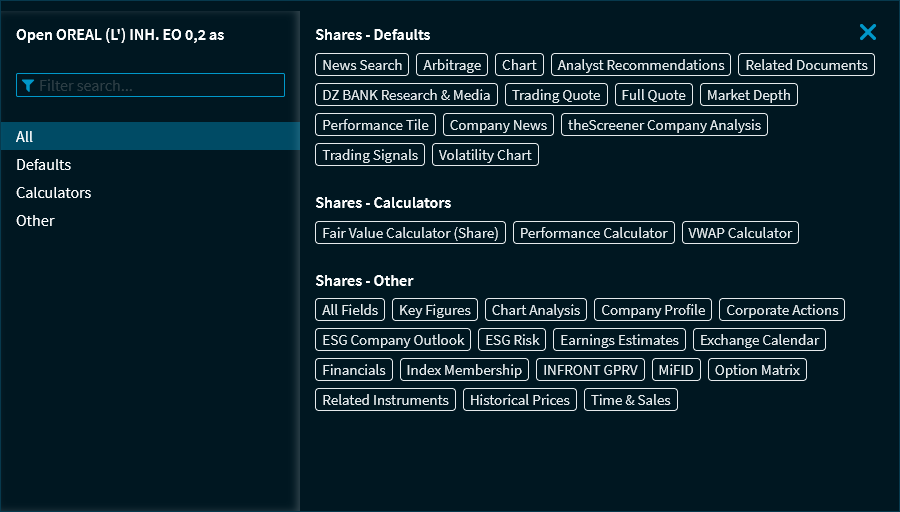This screenshot has width=900, height=512.
Task: Open Analyst Recommendations
Action: pos(641,65)
